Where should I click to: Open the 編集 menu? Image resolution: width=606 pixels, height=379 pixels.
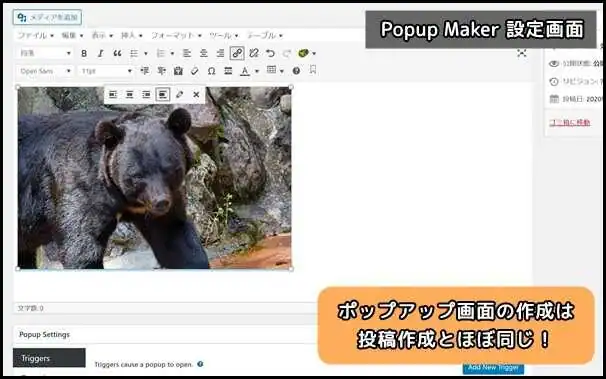tap(72, 36)
